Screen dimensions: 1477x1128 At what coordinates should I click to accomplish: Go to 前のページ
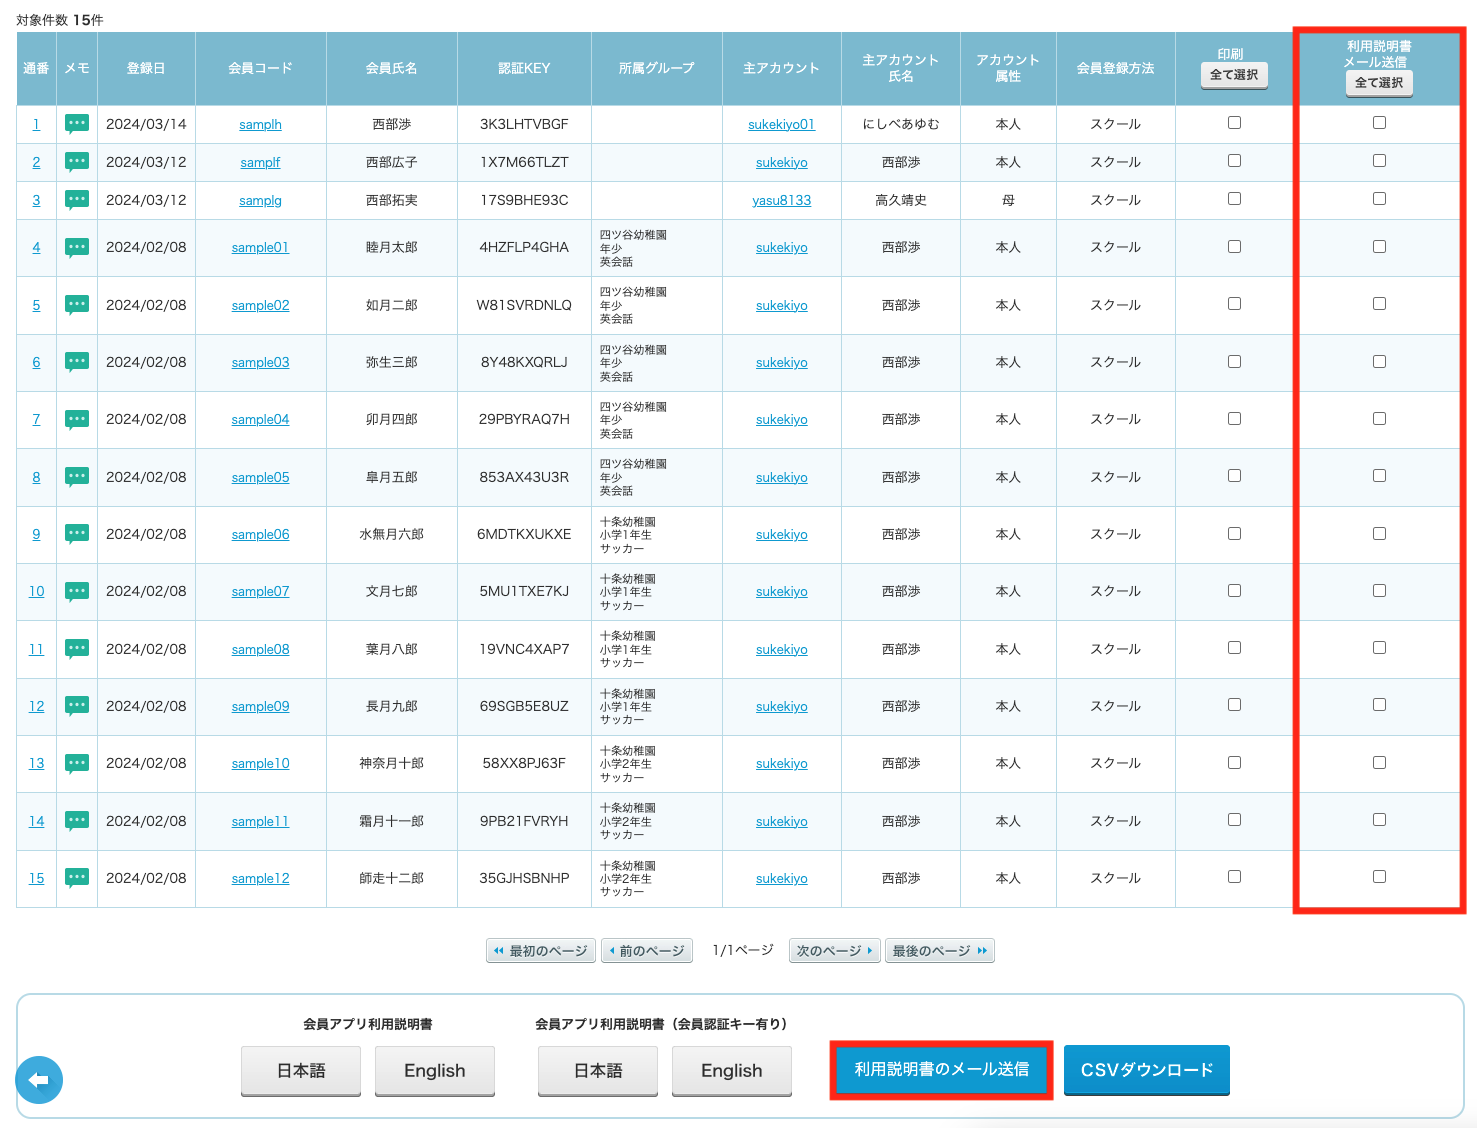647,951
